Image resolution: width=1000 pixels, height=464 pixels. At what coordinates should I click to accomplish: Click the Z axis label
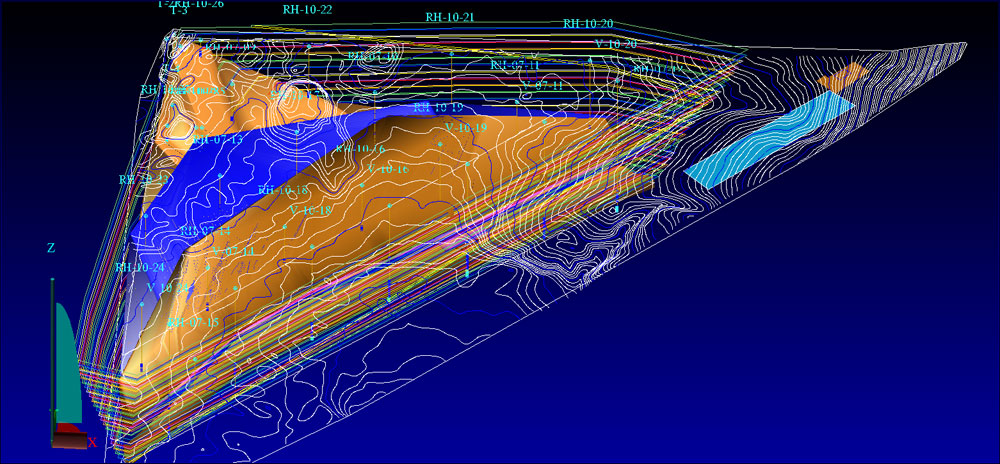[51, 248]
